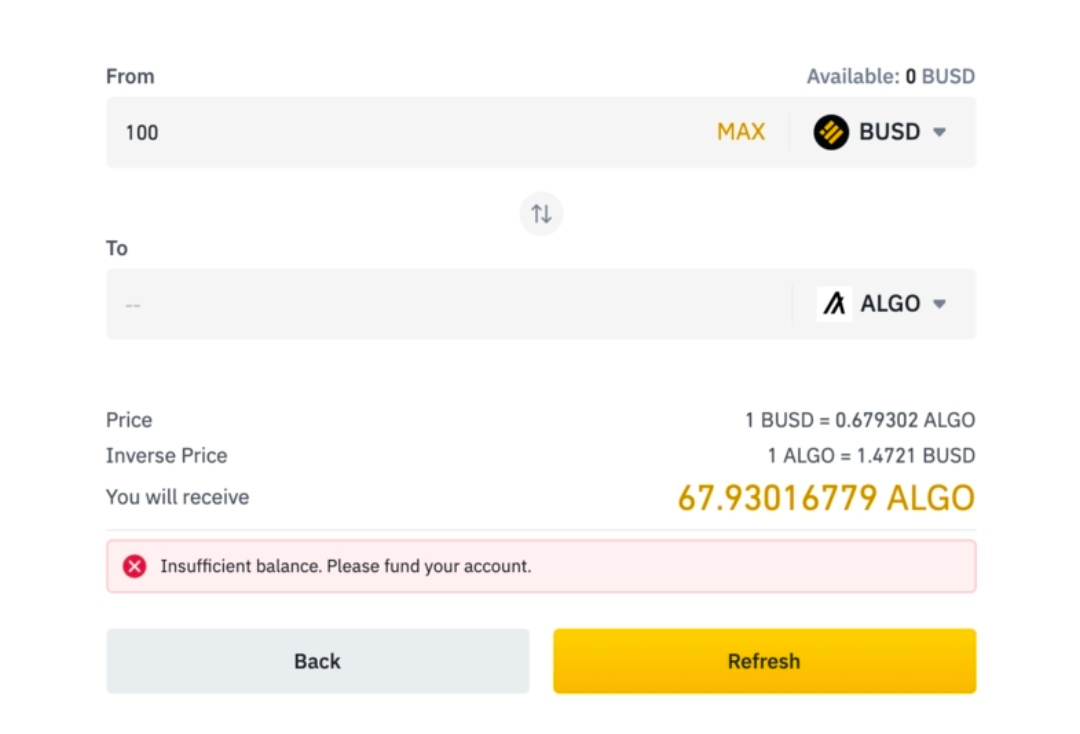Click the Inverse Price label

click(x=167, y=456)
